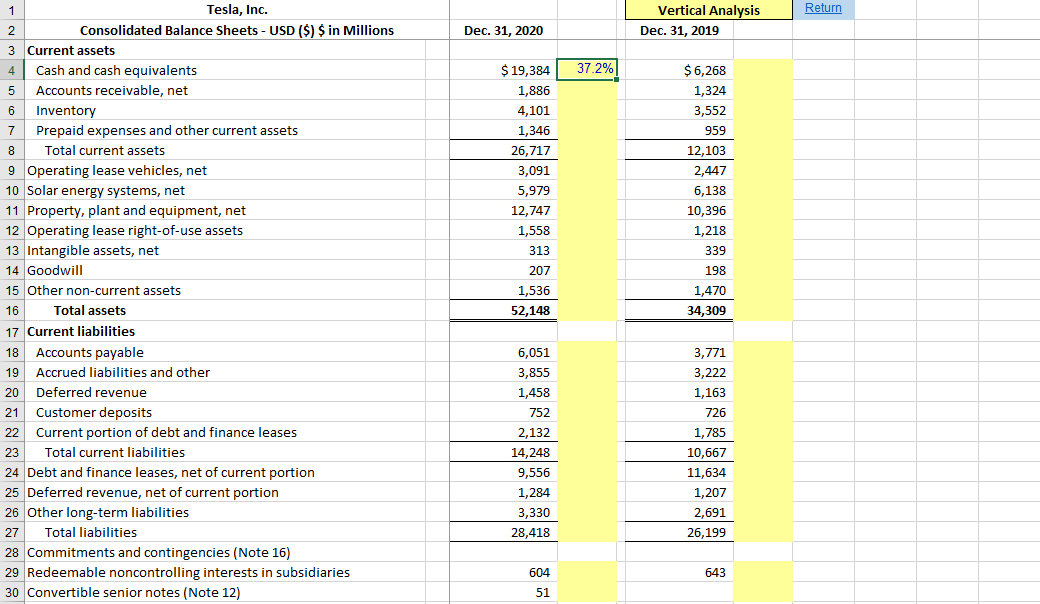Select row header 1

click(x=11, y=10)
